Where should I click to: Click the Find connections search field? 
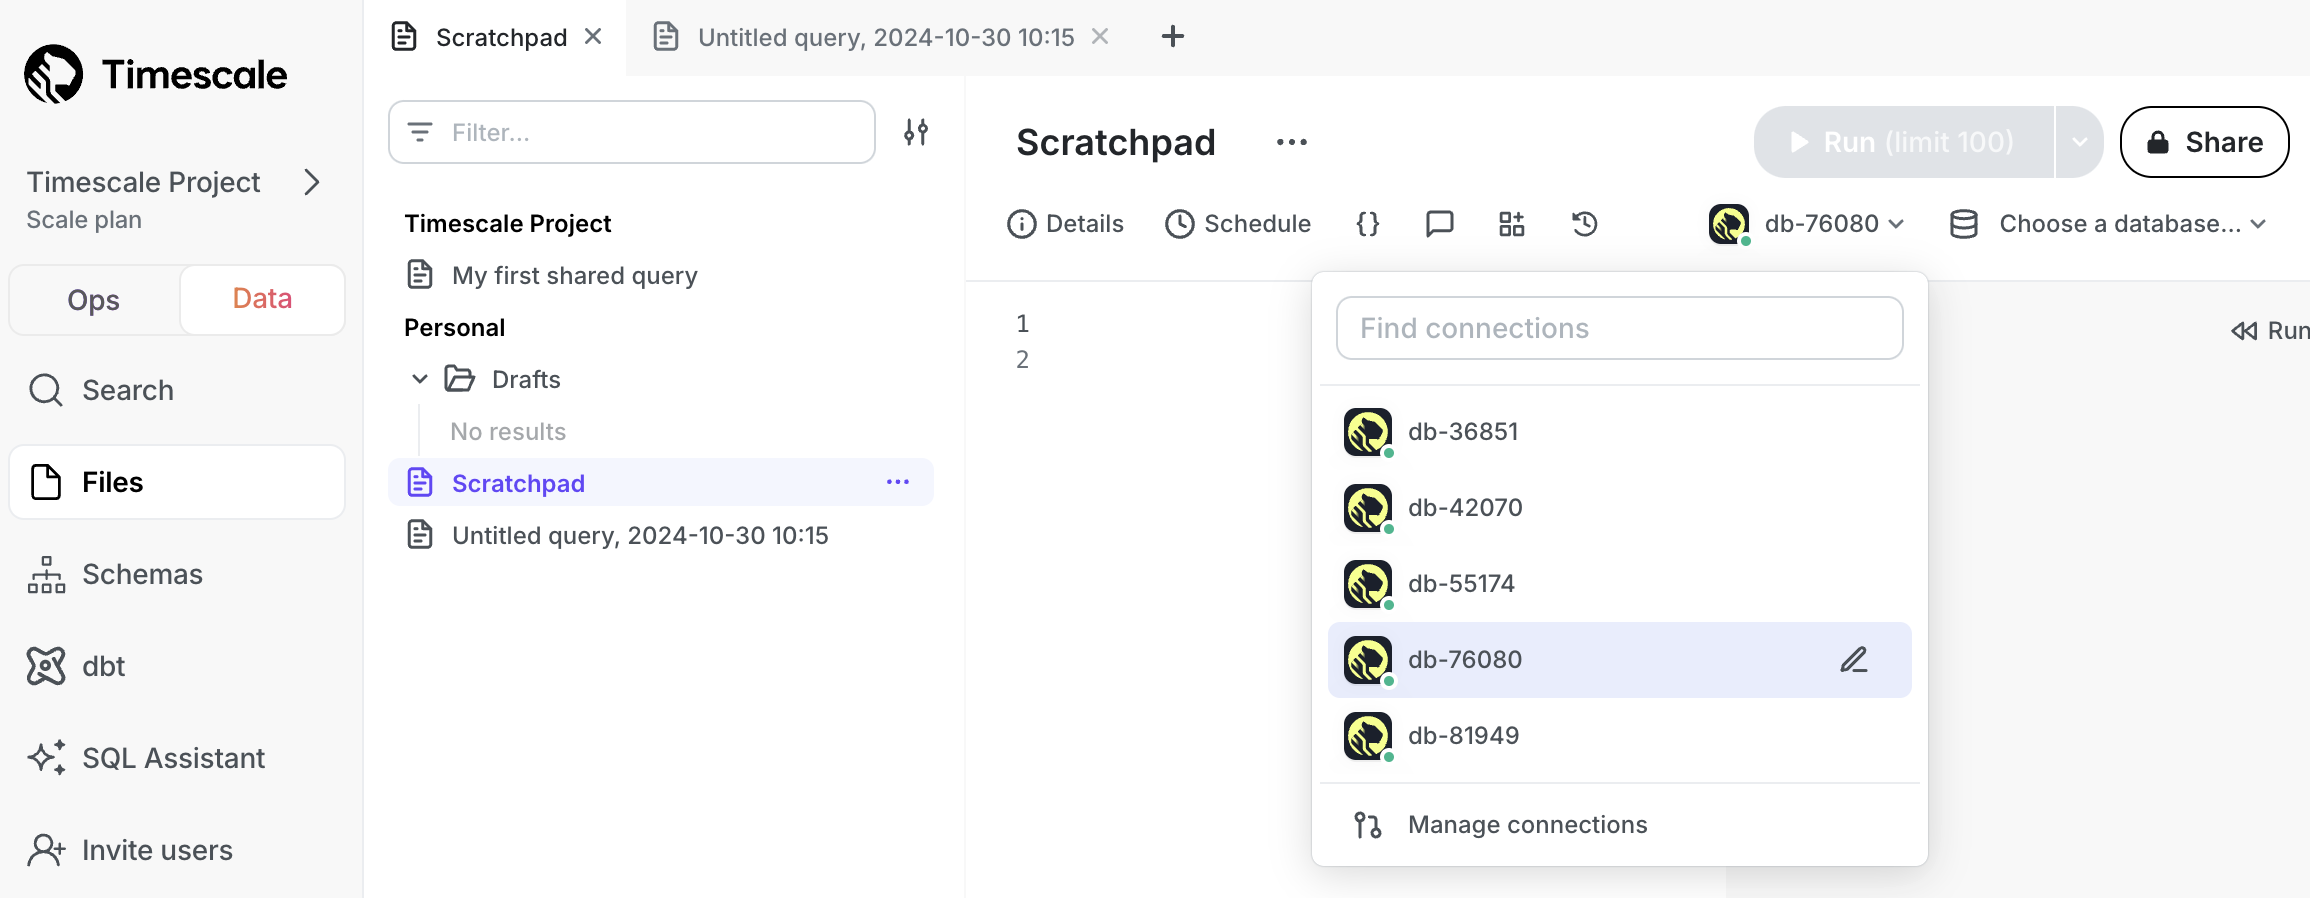[1618, 328]
